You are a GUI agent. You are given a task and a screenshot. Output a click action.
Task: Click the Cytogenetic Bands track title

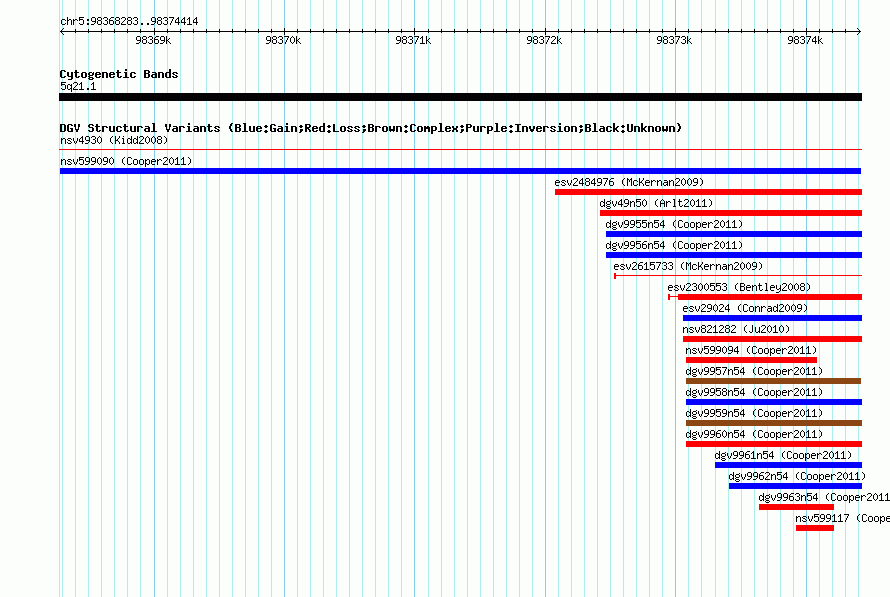pyautogui.click(x=119, y=74)
